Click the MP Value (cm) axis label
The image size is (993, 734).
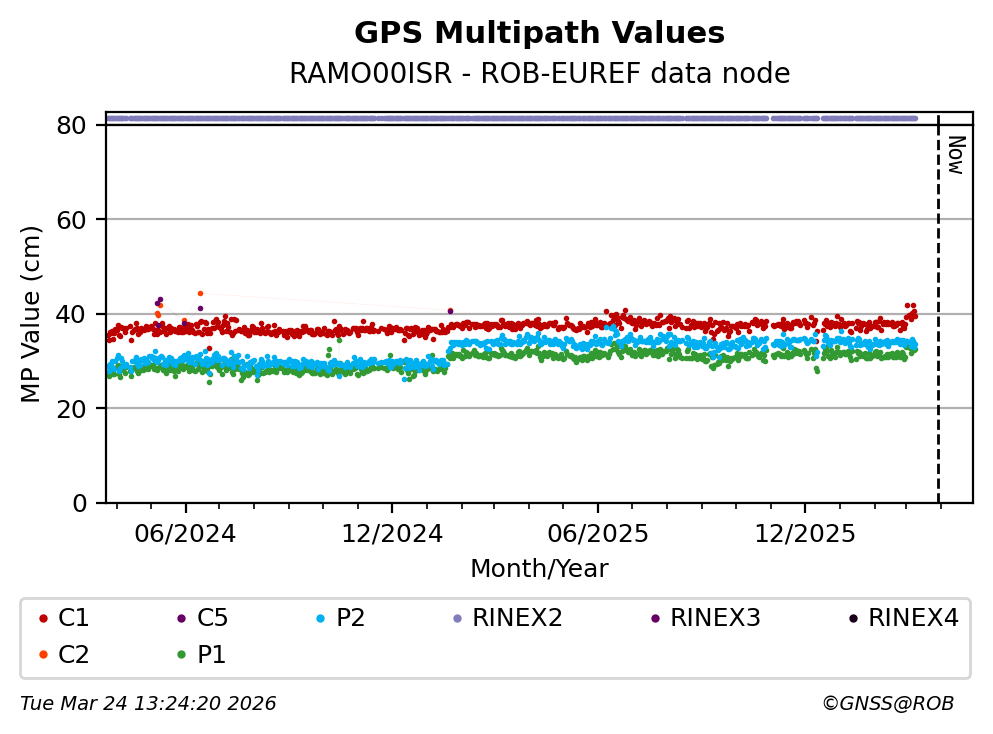click(x=32, y=314)
